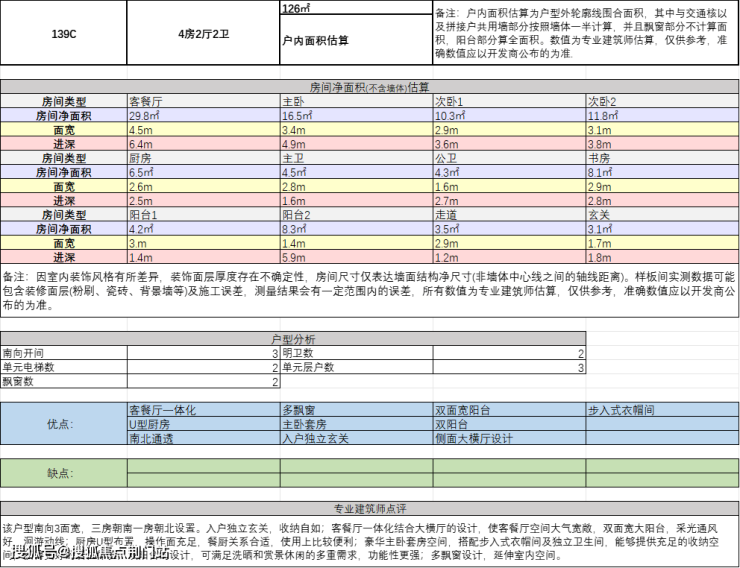The image size is (740, 568).
Task: Select the 主卫 cell
Action: pos(357,158)
